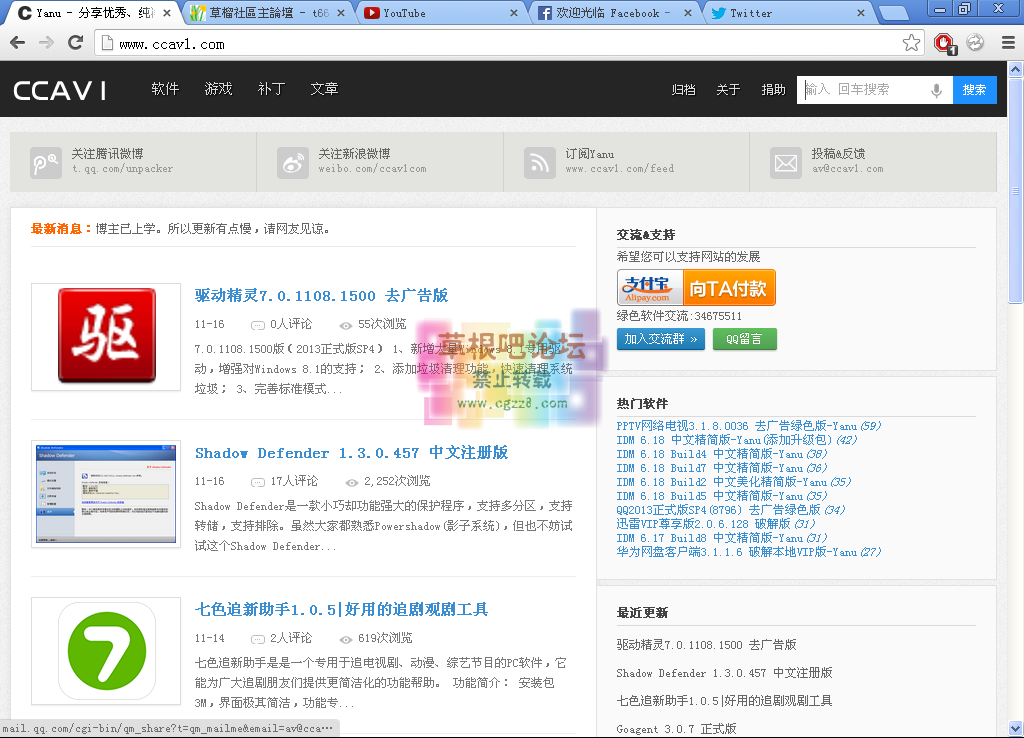
Task: Click the red ad-blocker extension icon
Action: pos(943,43)
